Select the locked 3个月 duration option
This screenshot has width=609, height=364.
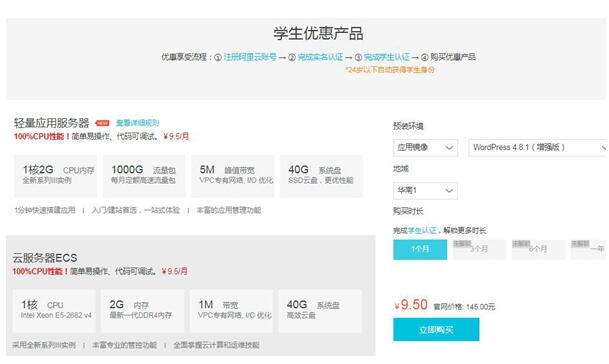(x=479, y=249)
